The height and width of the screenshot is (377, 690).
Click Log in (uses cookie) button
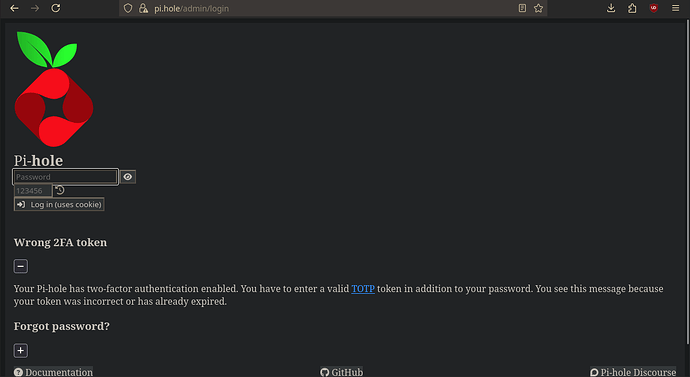tap(59, 205)
